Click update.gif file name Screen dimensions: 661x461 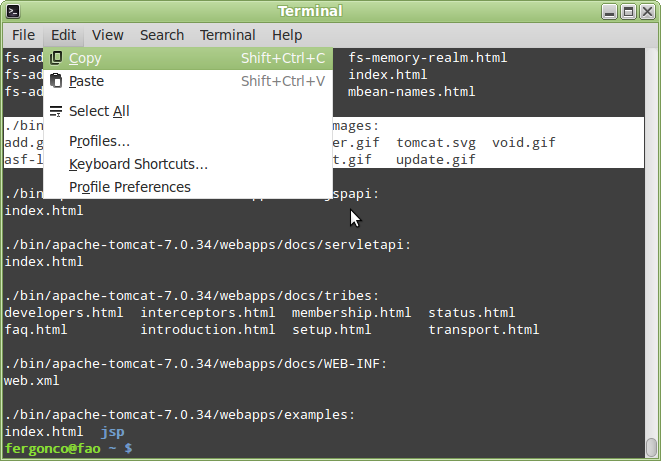(436, 160)
